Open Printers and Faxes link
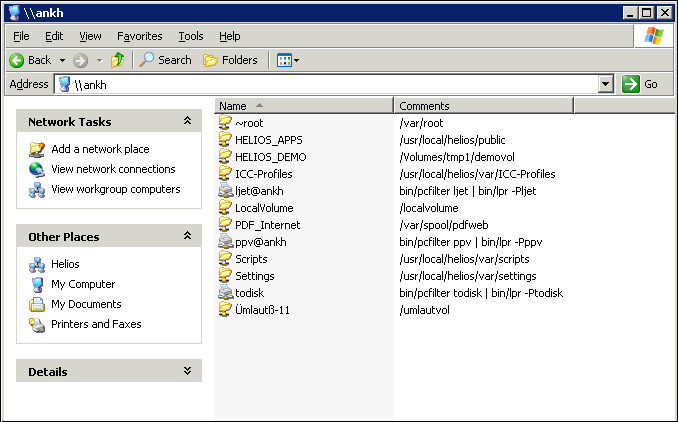 (96, 324)
